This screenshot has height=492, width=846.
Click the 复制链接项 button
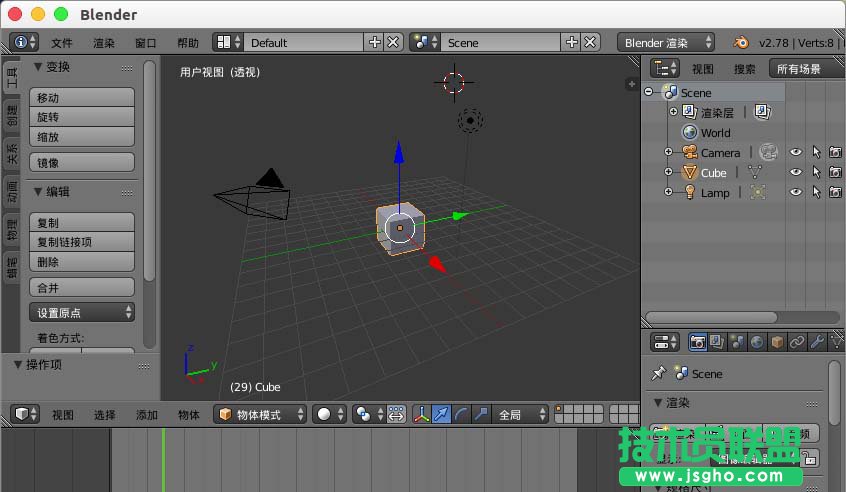tap(82, 242)
